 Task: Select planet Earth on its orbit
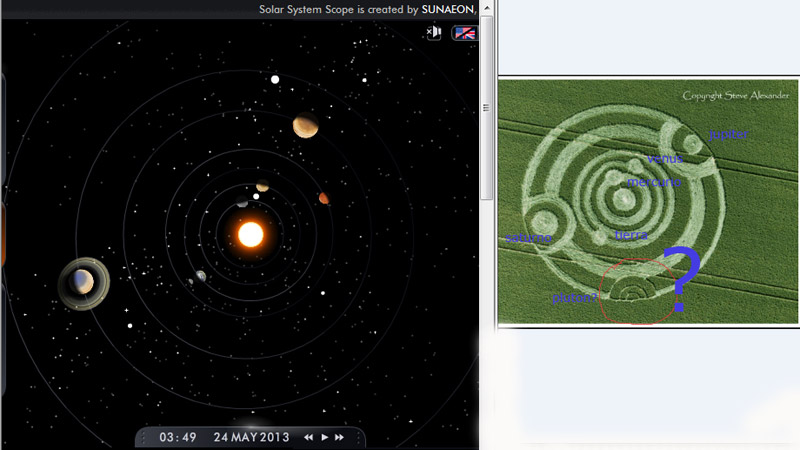pyautogui.click(x=201, y=276)
